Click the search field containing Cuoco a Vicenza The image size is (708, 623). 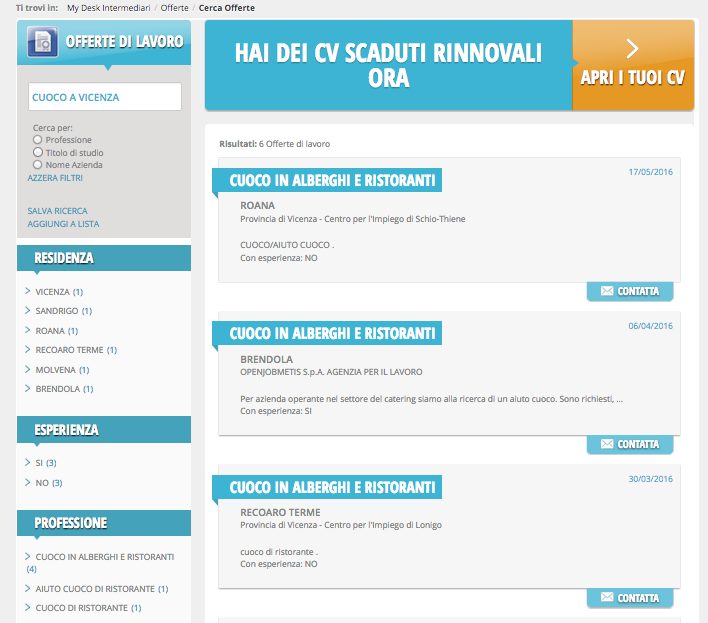coord(104,97)
